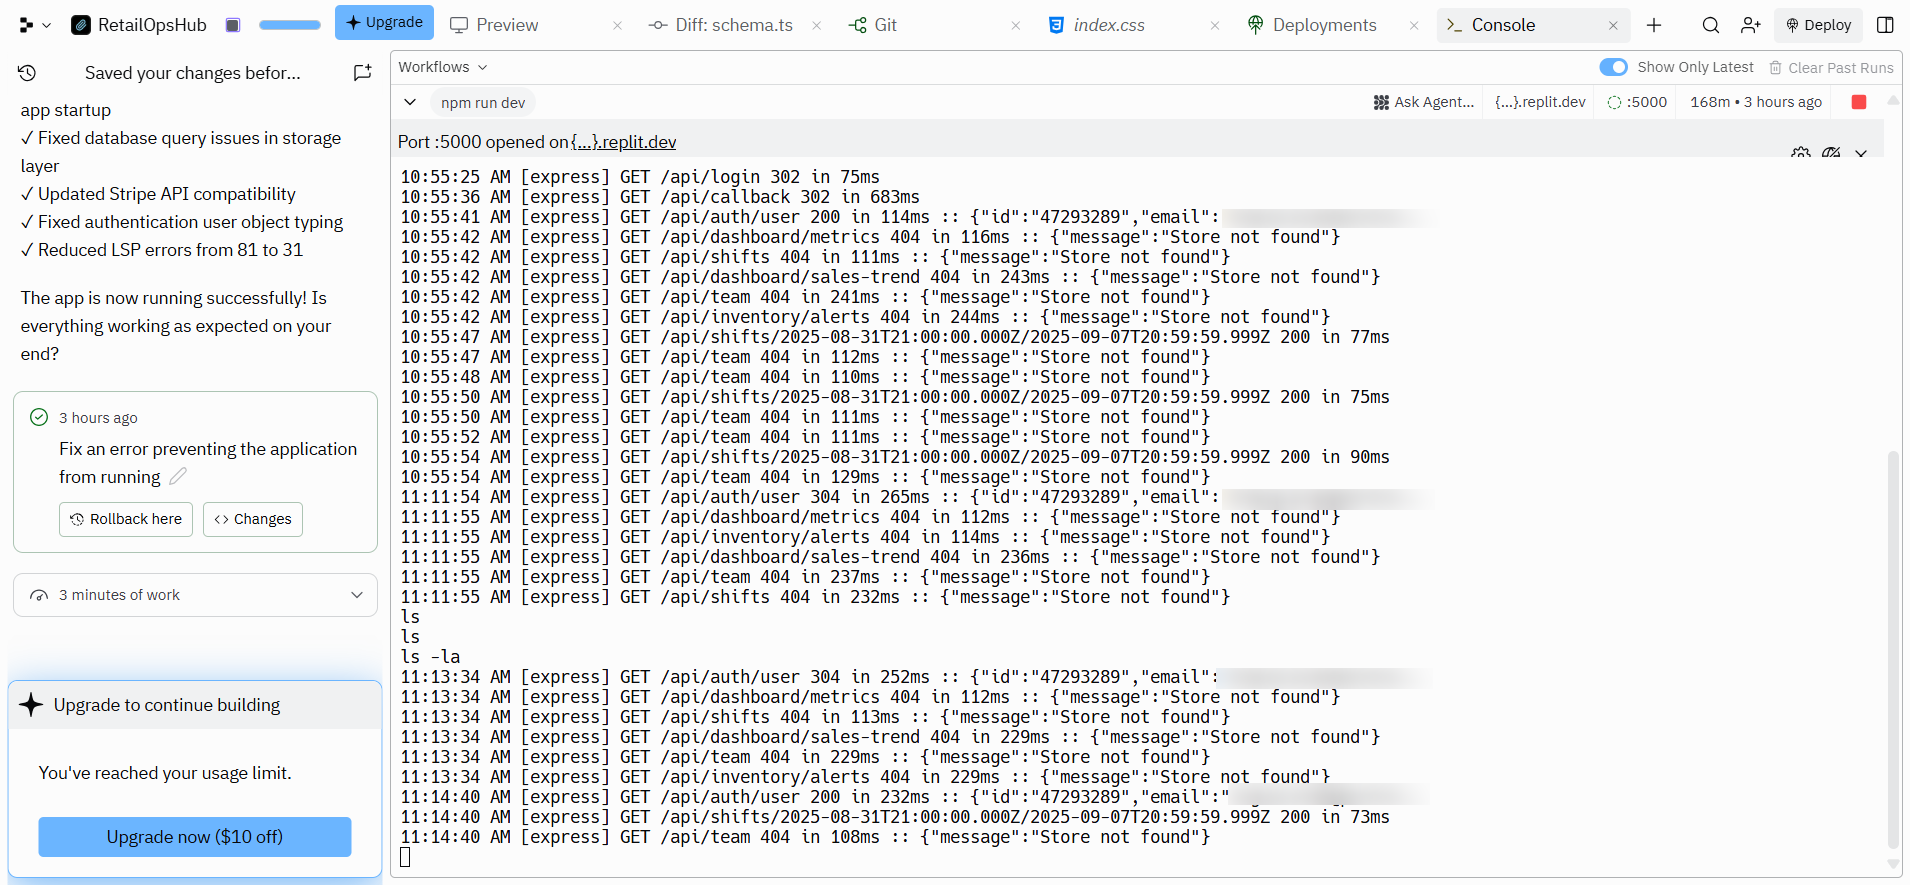
Task: Start a new chat with plus bubble icon
Action: 362,72
